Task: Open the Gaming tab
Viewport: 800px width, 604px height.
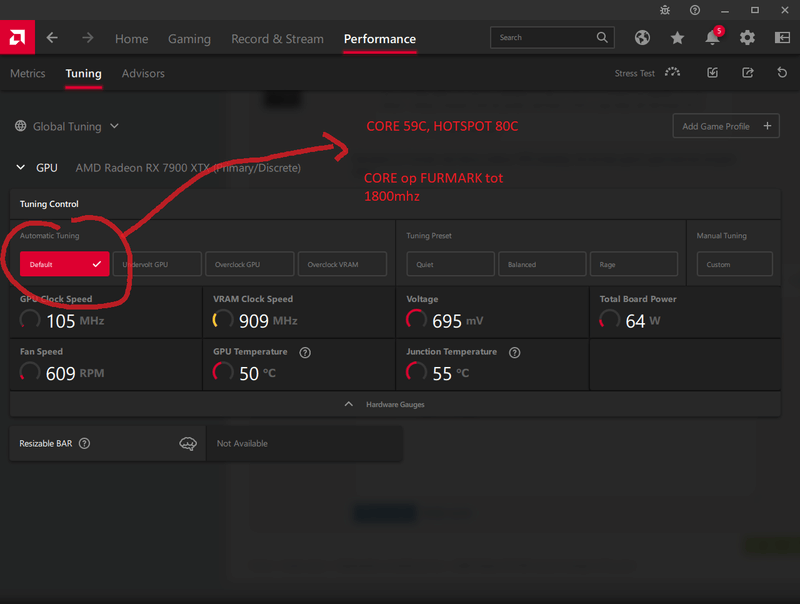Action: coord(189,39)
